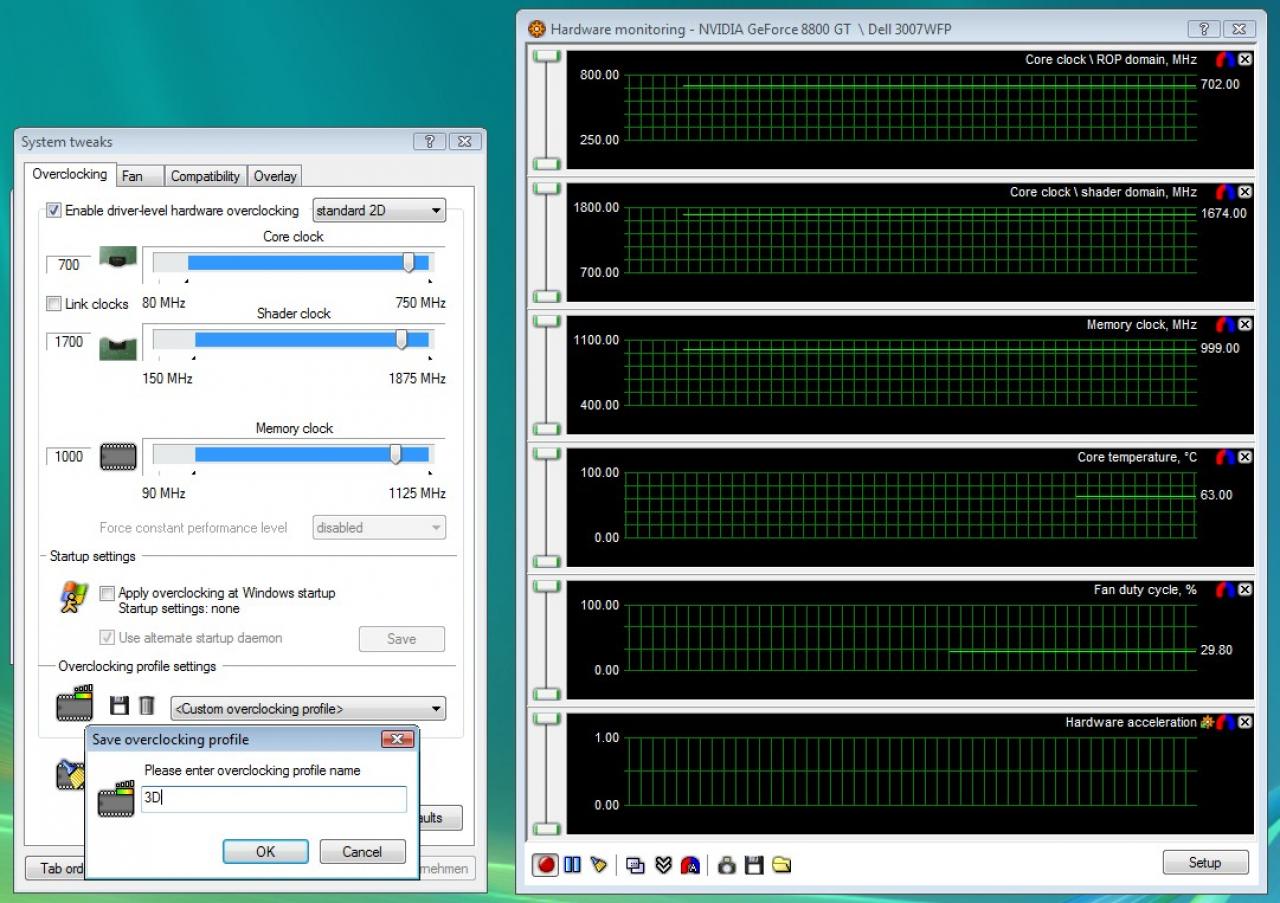Screen dimensions: 1280x903
Task: Click the '1875 MHz' shader clock maximum label
Action: click(x=417, y=379)
